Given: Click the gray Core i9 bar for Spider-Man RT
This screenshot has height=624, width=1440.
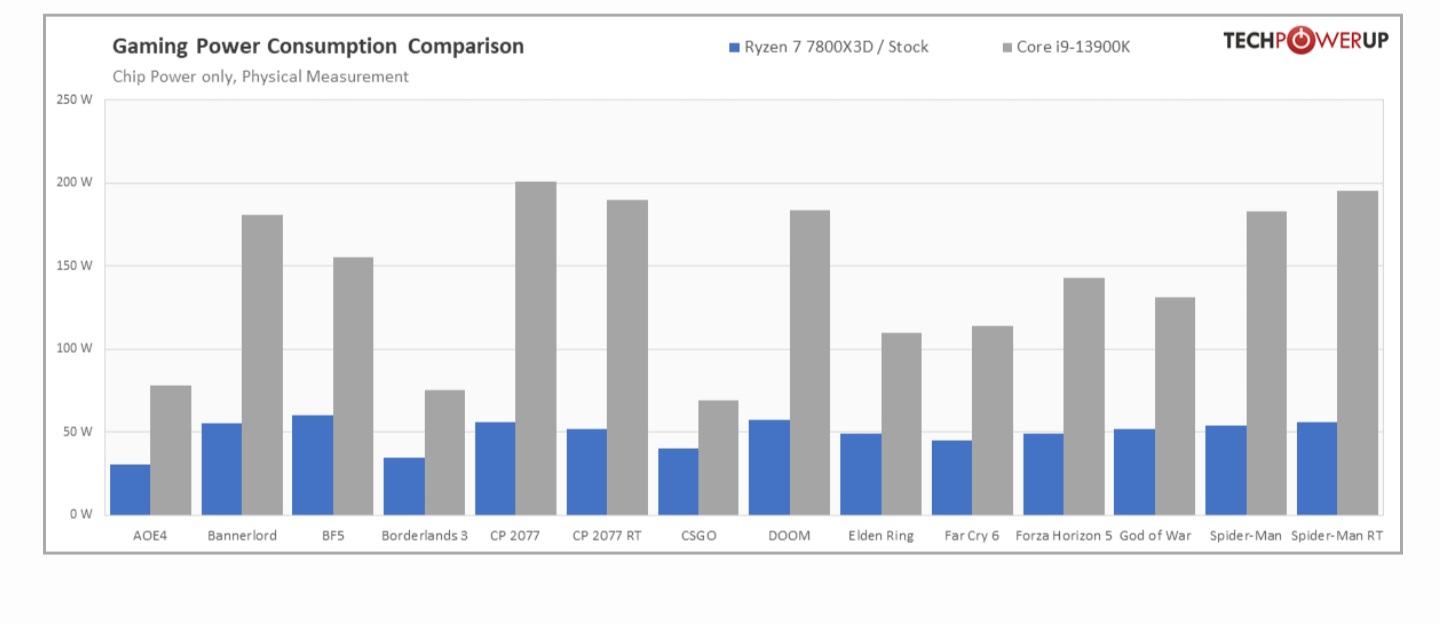Looking at the screenshot, I should [1358, 353].
